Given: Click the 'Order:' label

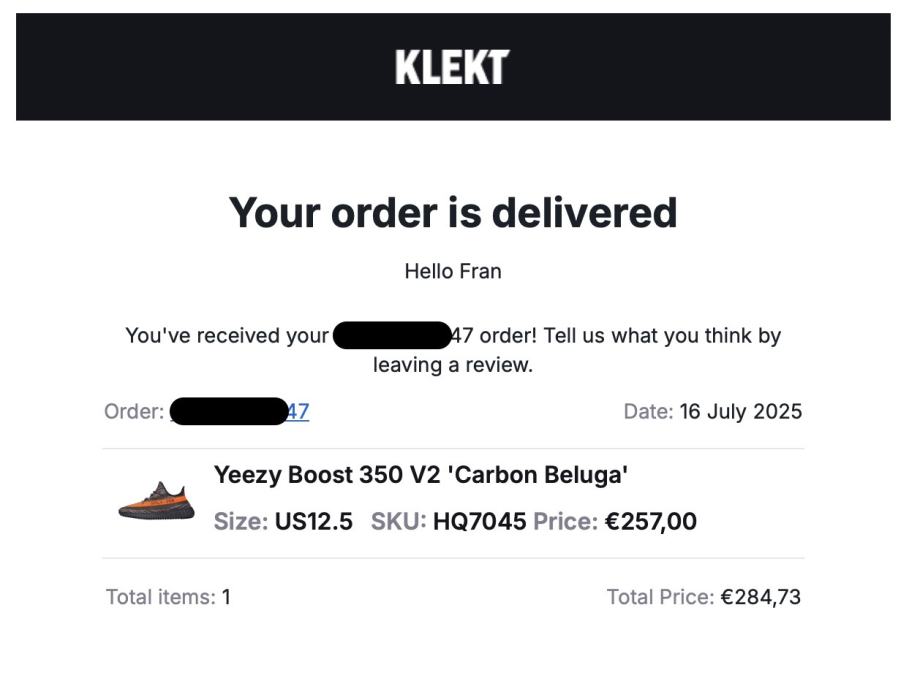Looking at the screenshot, I should 134,411.
